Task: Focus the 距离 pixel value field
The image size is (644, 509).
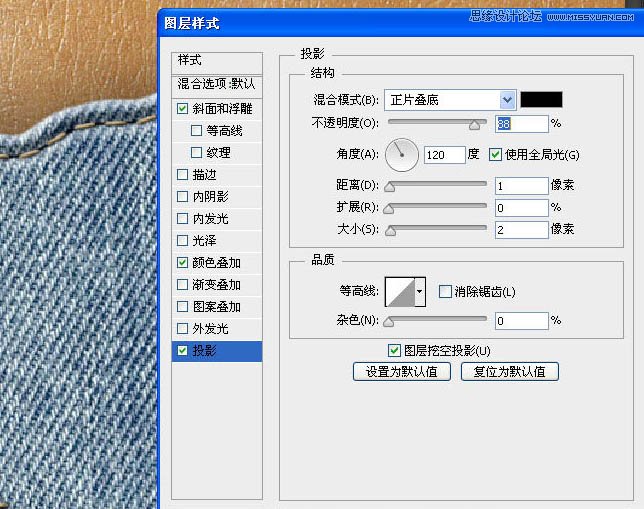Action: pos(522,186)
